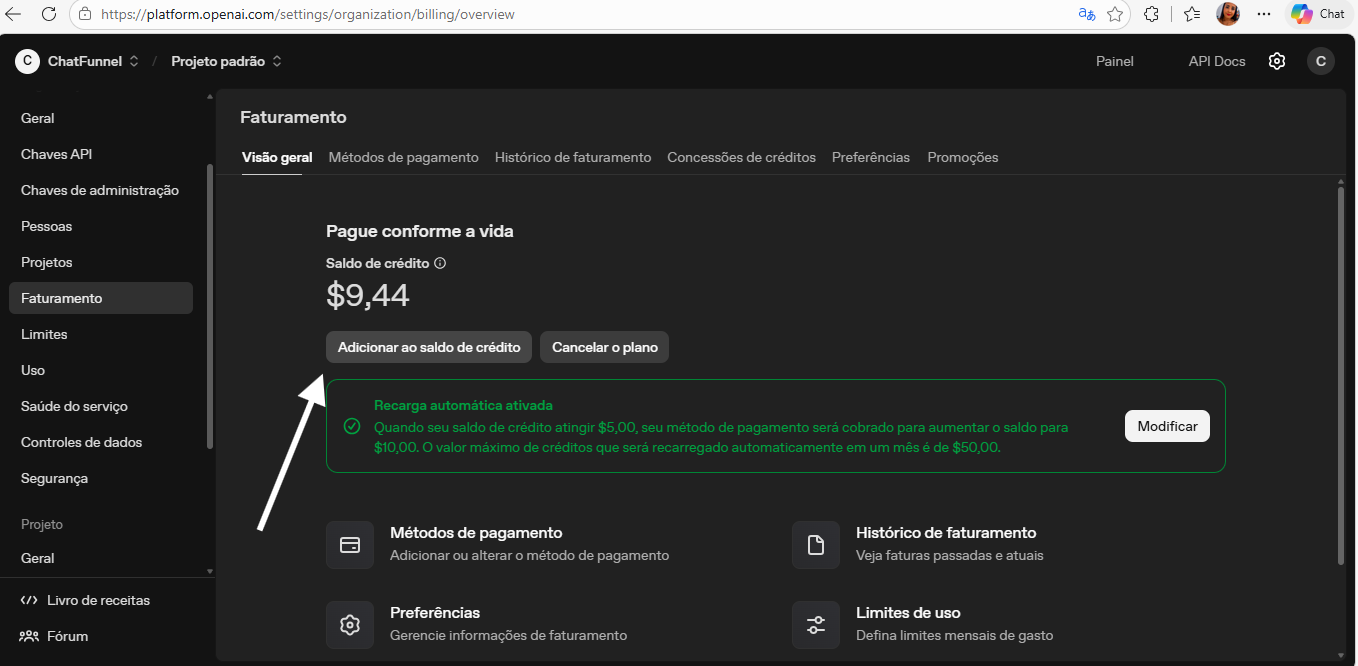Switch to Preferências tab

(871, 157)
